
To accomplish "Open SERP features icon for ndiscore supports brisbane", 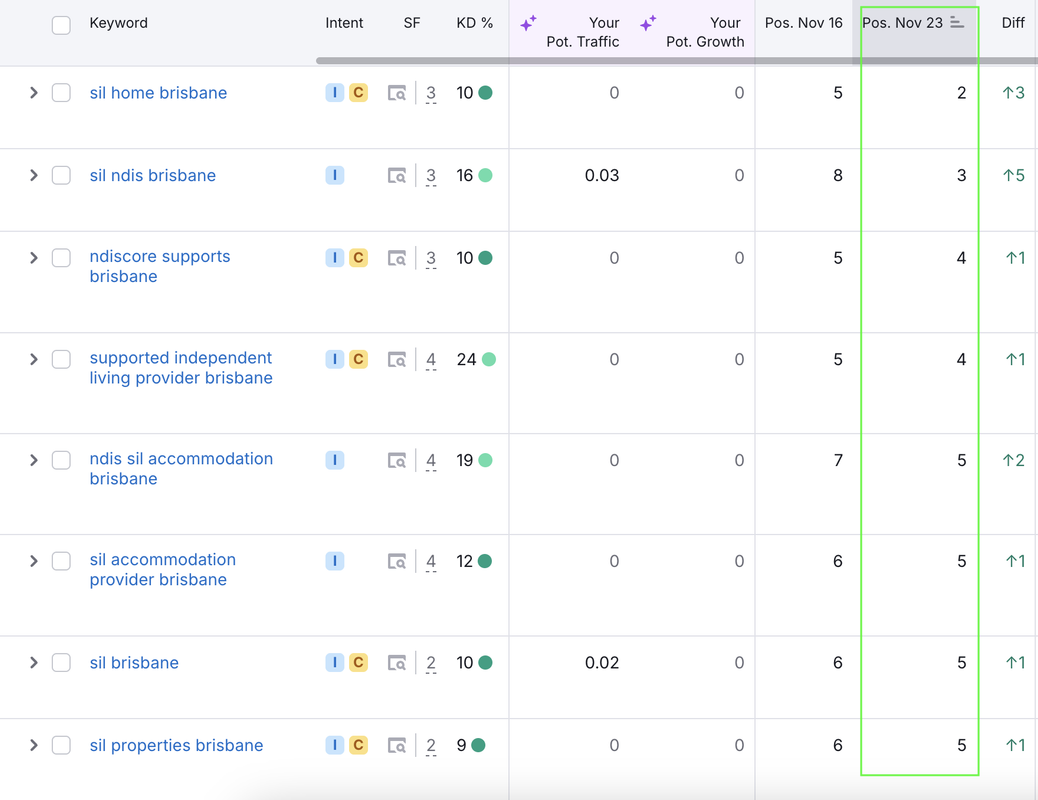I will 397,258.
